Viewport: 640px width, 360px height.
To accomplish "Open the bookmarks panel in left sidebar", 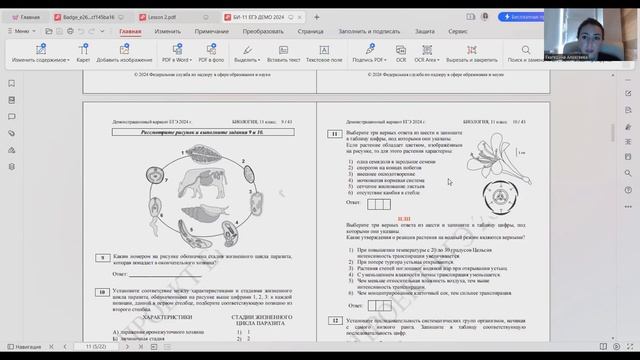I will (x=11, y=83).
